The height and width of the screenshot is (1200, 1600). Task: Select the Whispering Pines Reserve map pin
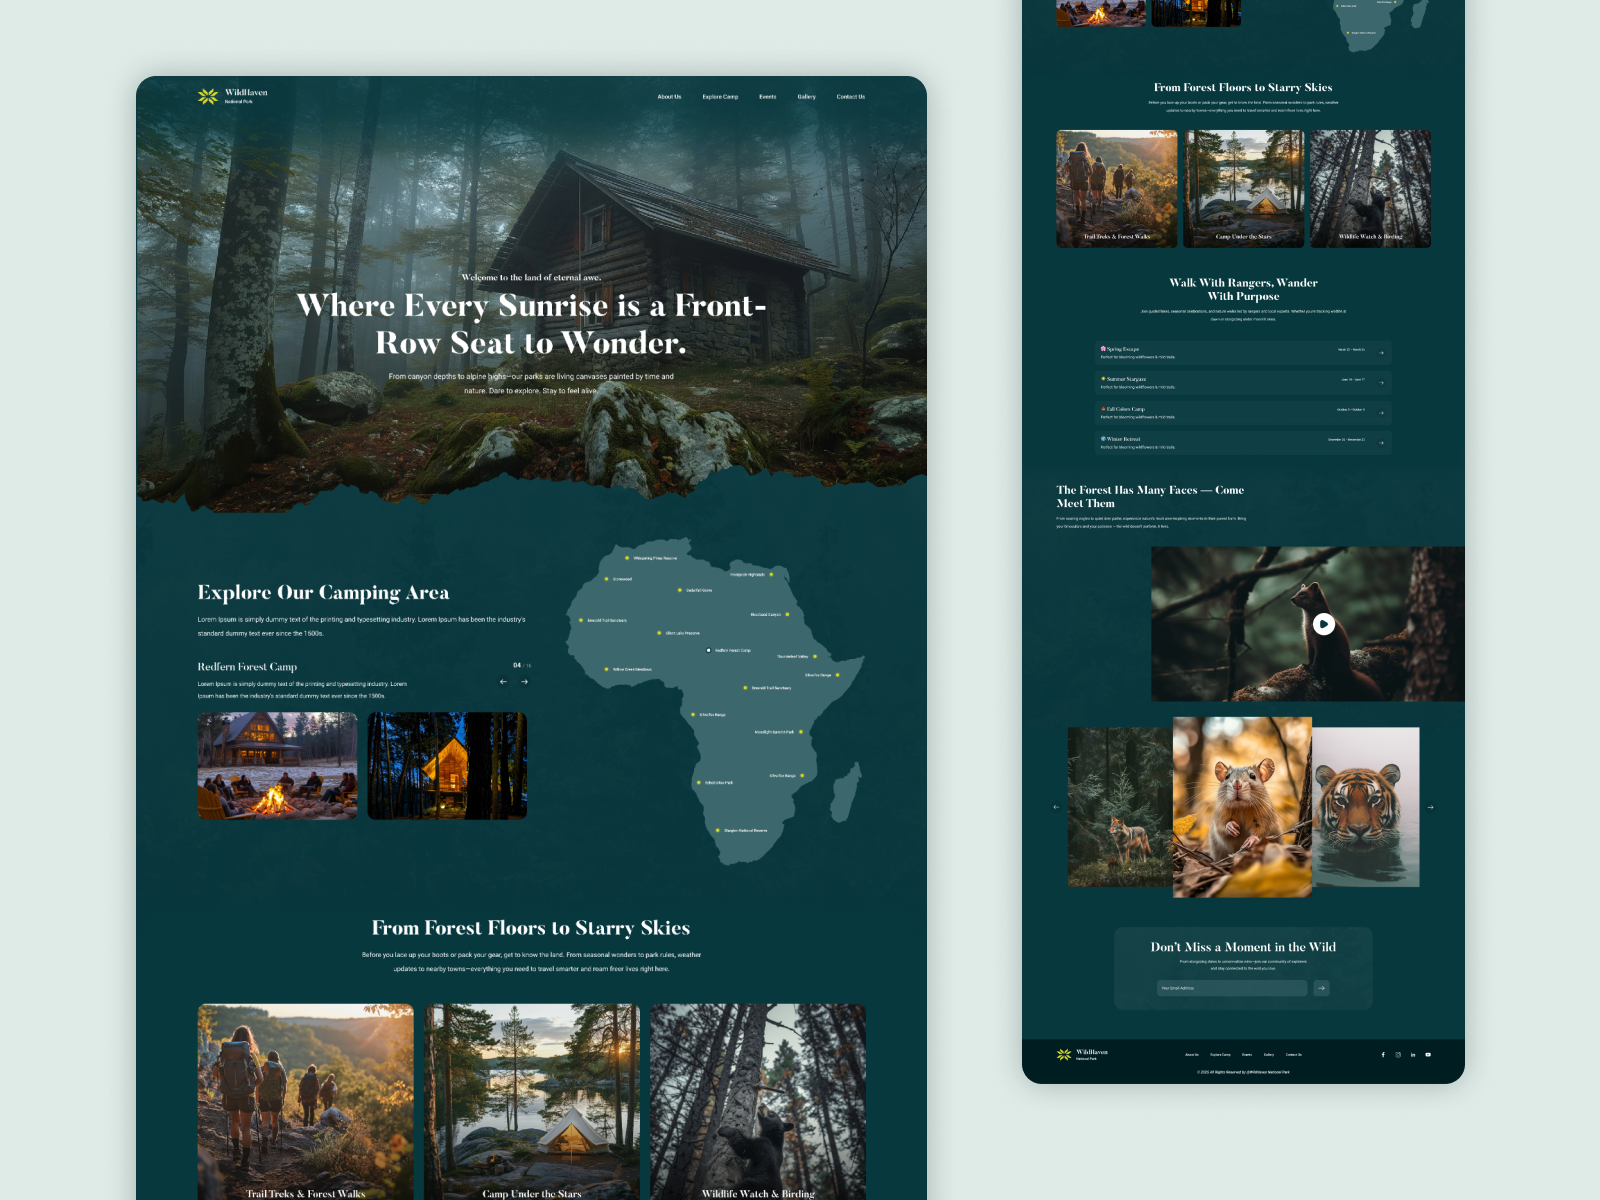coord(627,558)
